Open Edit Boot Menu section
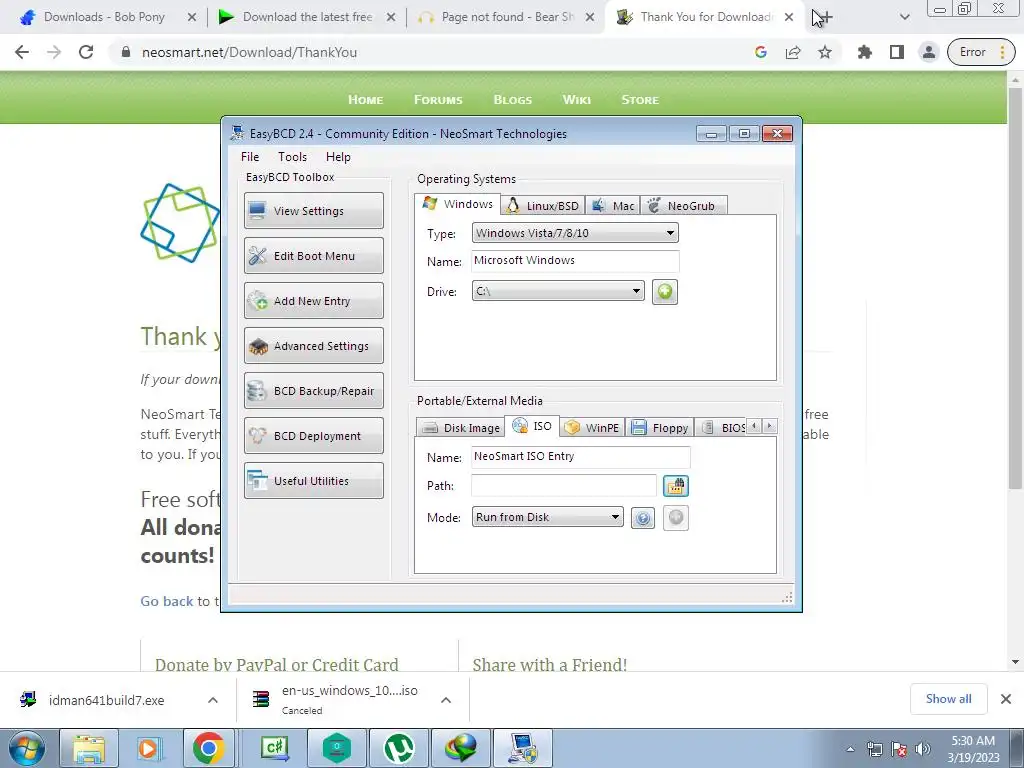Screen dimensions: 1024x768 pos(313,255)
